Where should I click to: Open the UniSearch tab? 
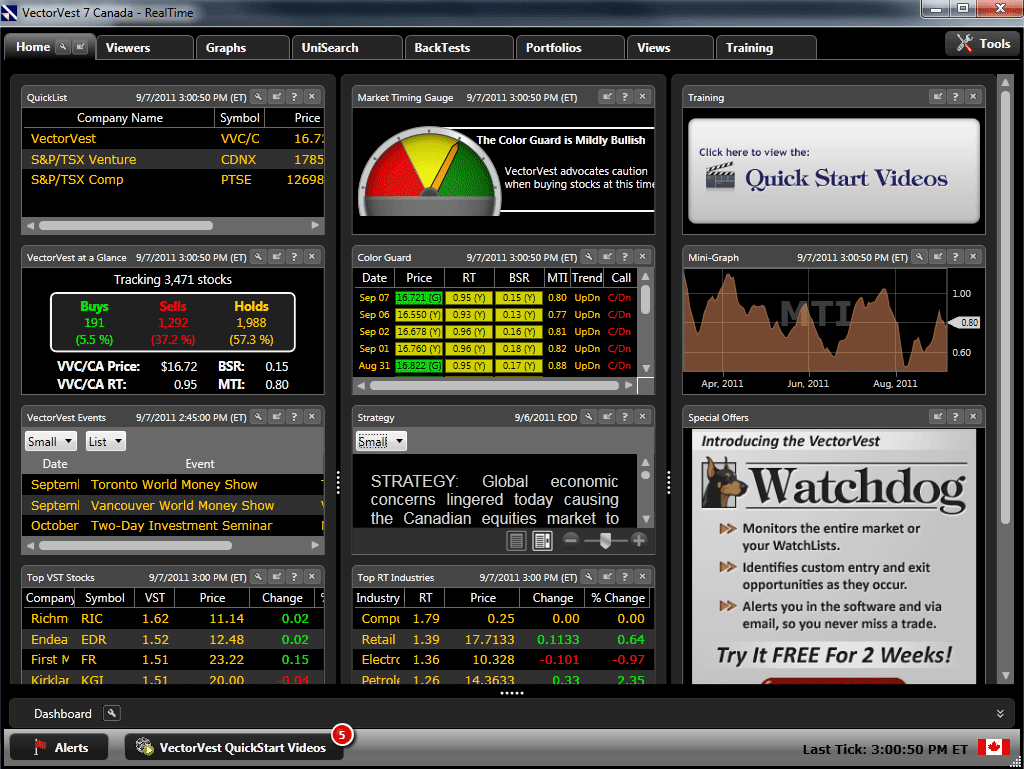tap(347, 48)
